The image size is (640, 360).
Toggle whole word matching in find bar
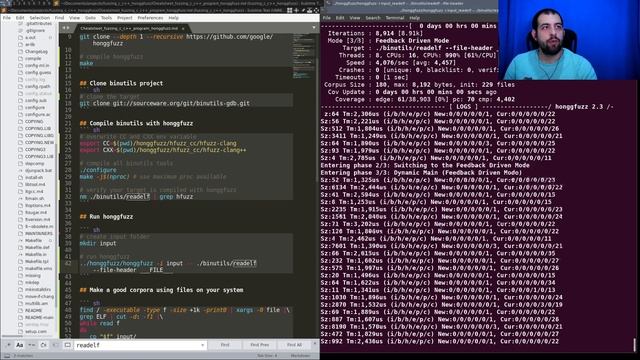[31, 345]
